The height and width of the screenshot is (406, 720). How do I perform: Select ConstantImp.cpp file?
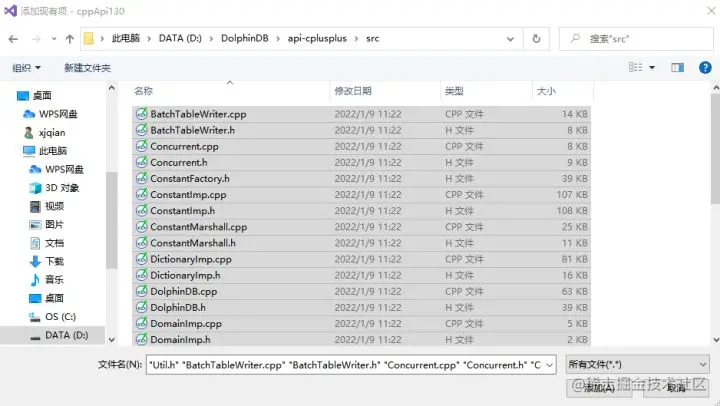[x=361, y=195]
